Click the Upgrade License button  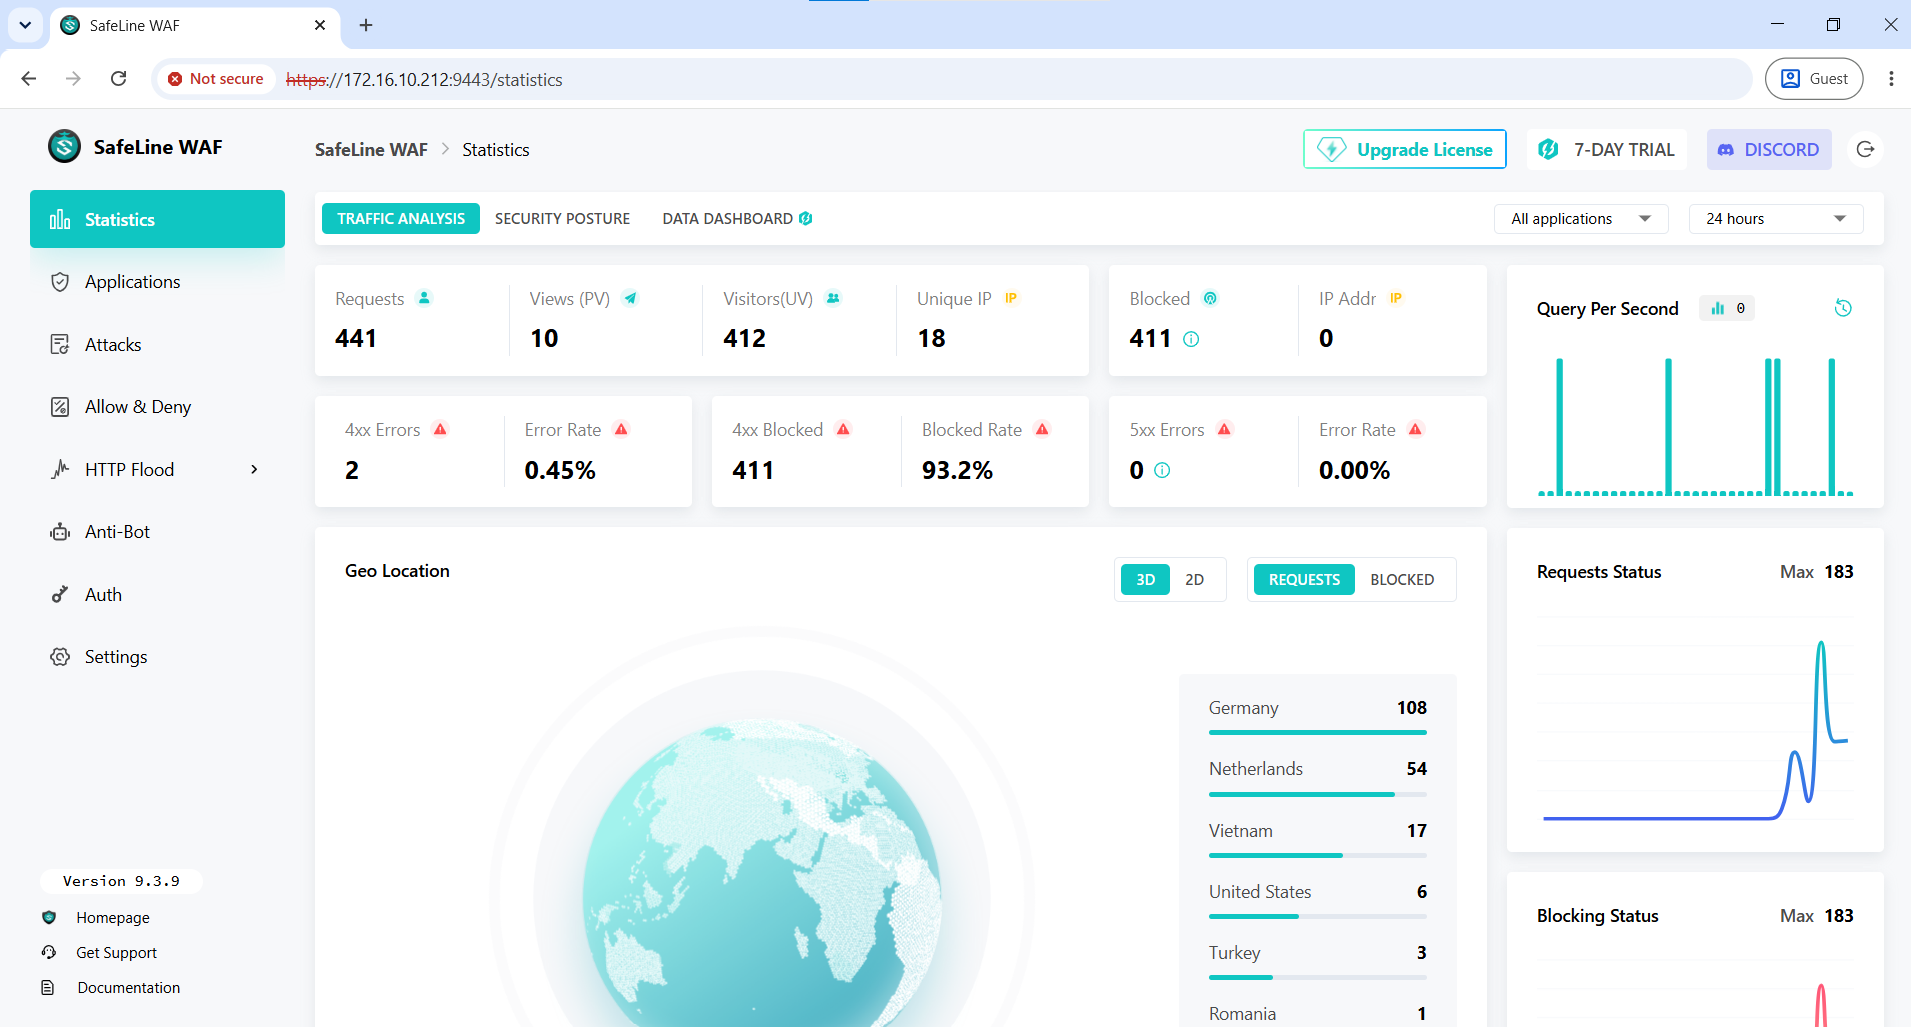(x=1405, y=149)
